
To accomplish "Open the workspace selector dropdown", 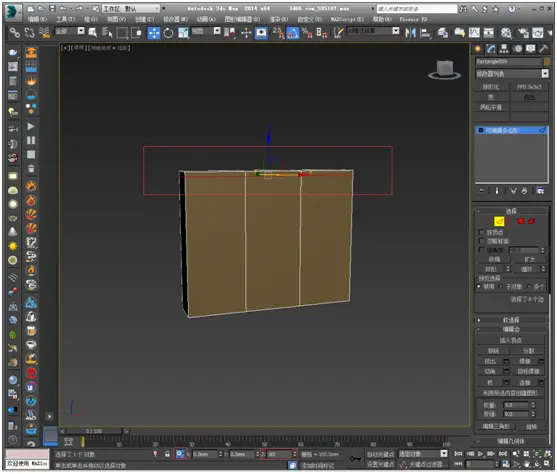I will point(131,9).
